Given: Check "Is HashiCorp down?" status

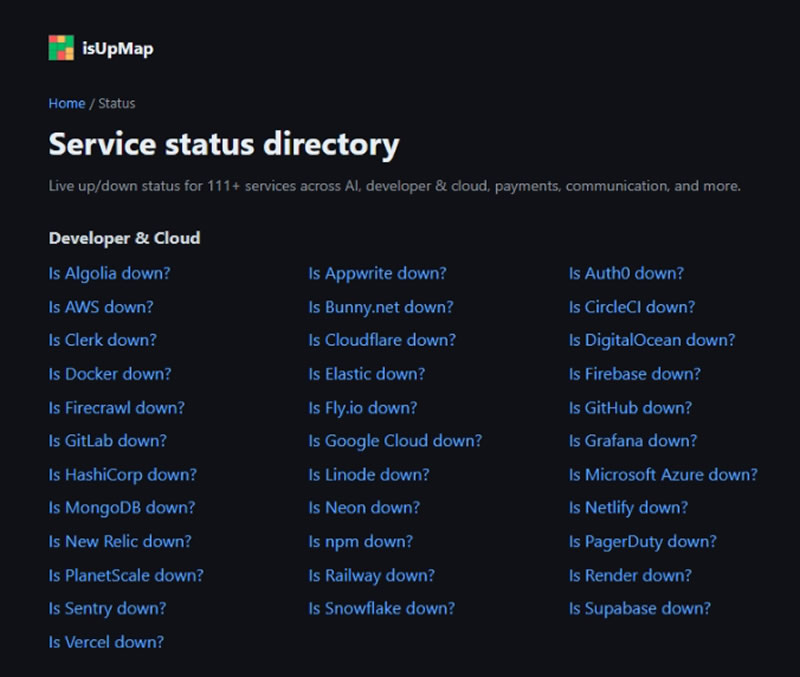Looking at the screenshot, I should (122, 475).
